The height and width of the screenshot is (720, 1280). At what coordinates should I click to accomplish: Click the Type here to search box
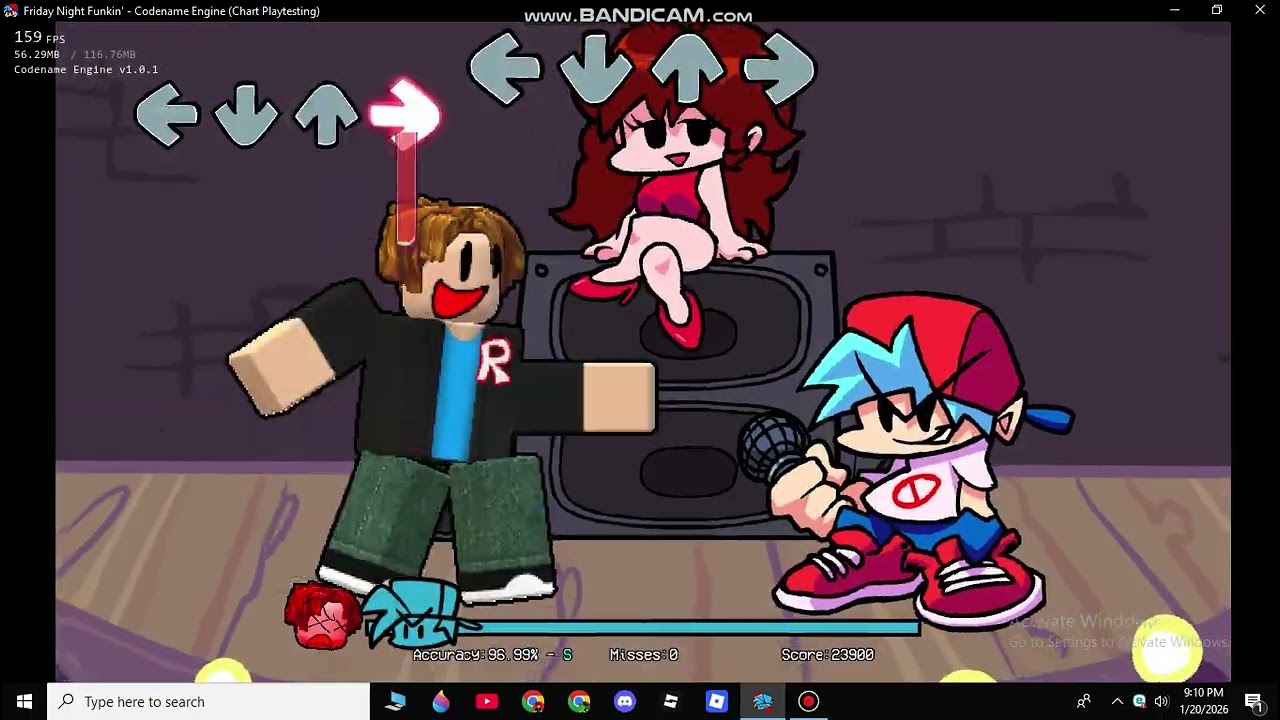[x=209, y=702]
